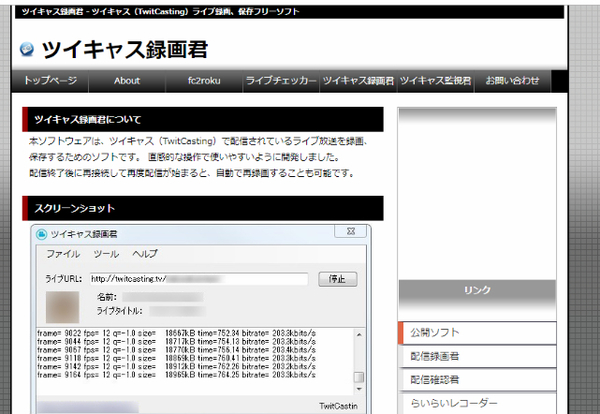This screenshot has width=600, height=414.
Task: Switch to the ライブチェッカー tab
Action: [281, 80]
